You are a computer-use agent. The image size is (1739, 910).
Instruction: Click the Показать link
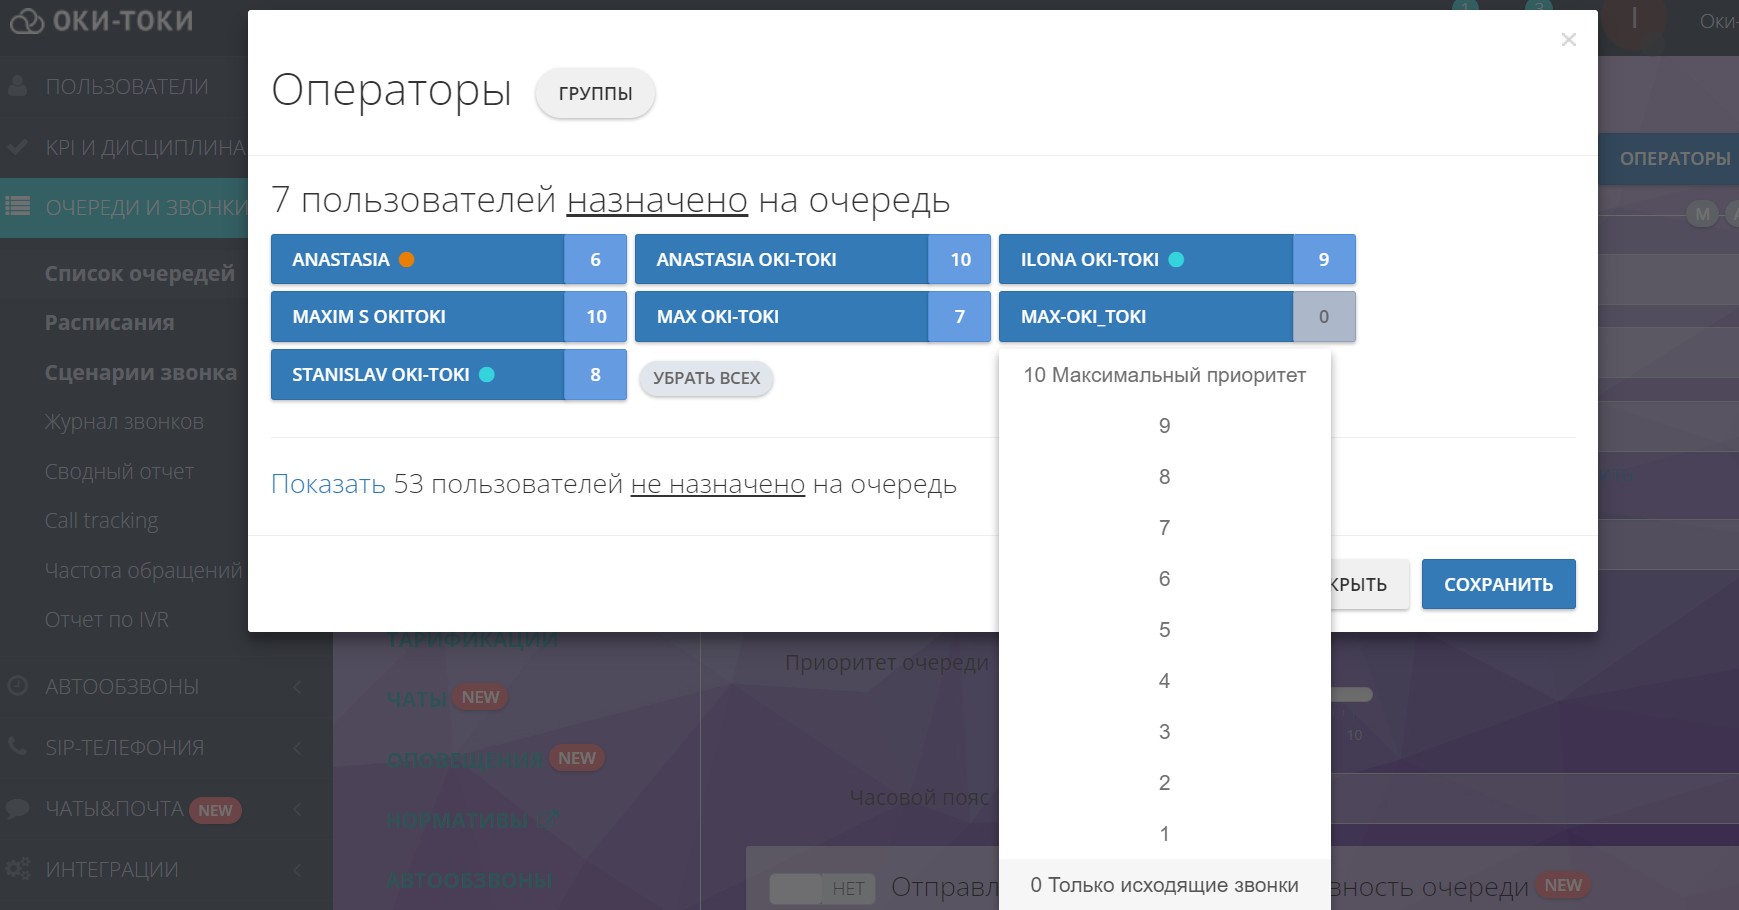328,484
